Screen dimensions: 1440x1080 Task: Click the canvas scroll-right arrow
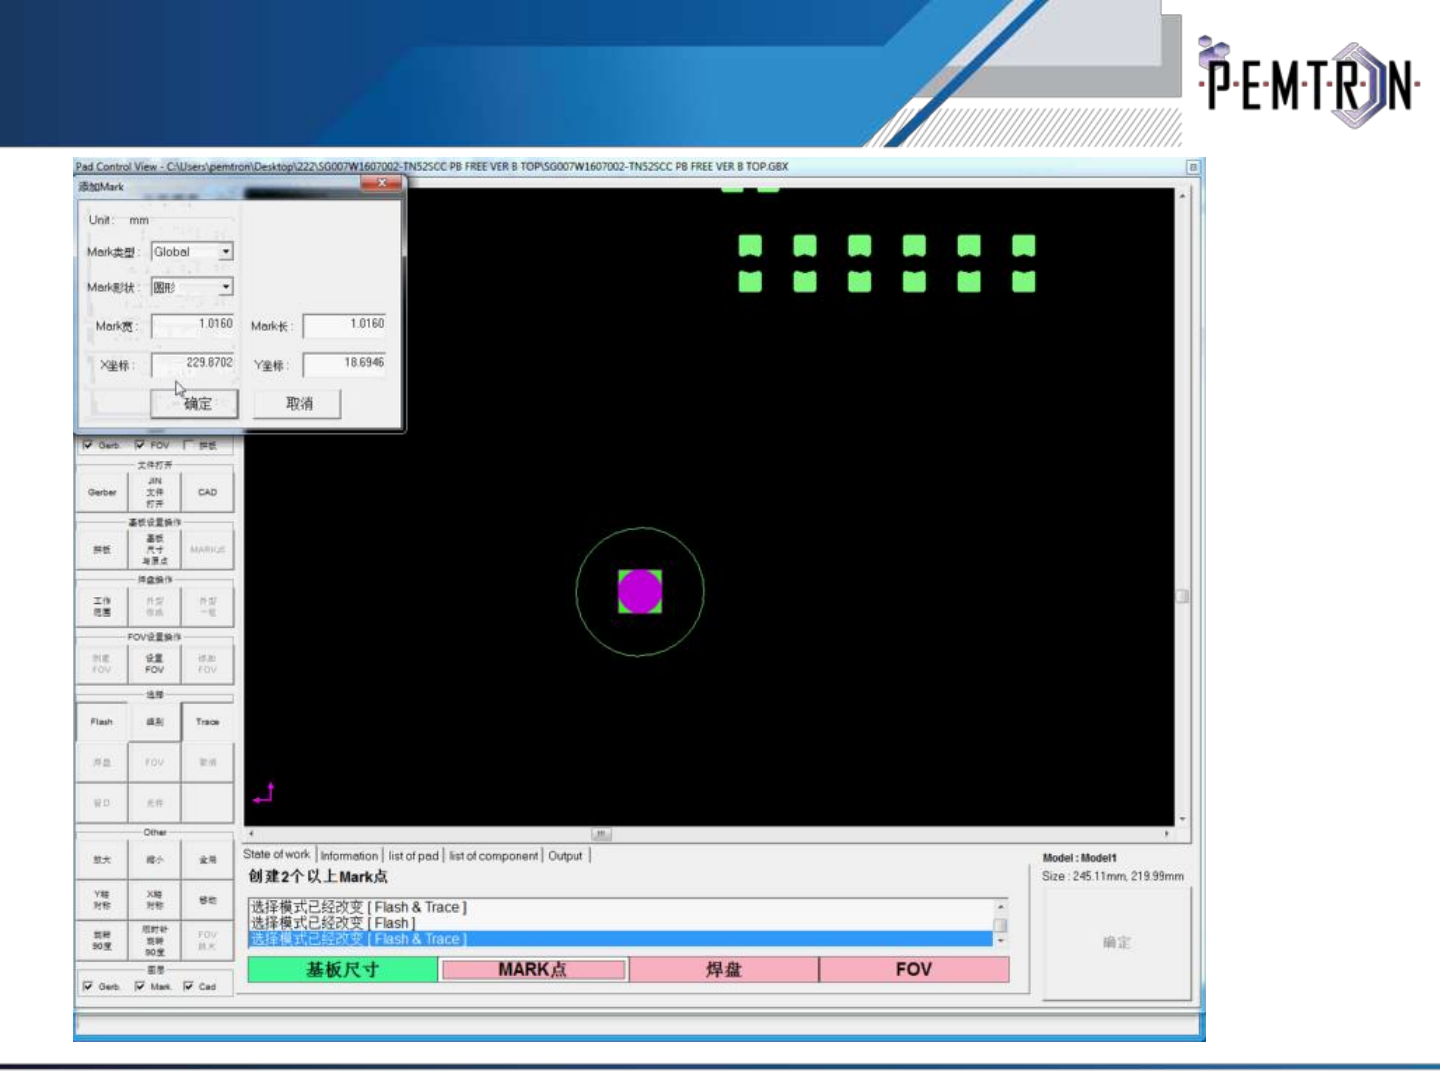(x=1167, y=833)
